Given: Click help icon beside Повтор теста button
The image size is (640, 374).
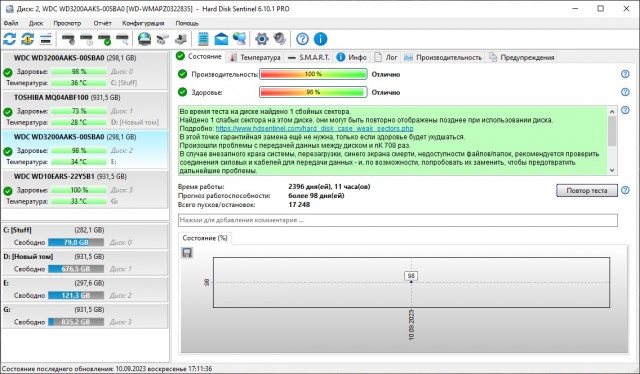Looking at the screenshot, I should point(625,190).
